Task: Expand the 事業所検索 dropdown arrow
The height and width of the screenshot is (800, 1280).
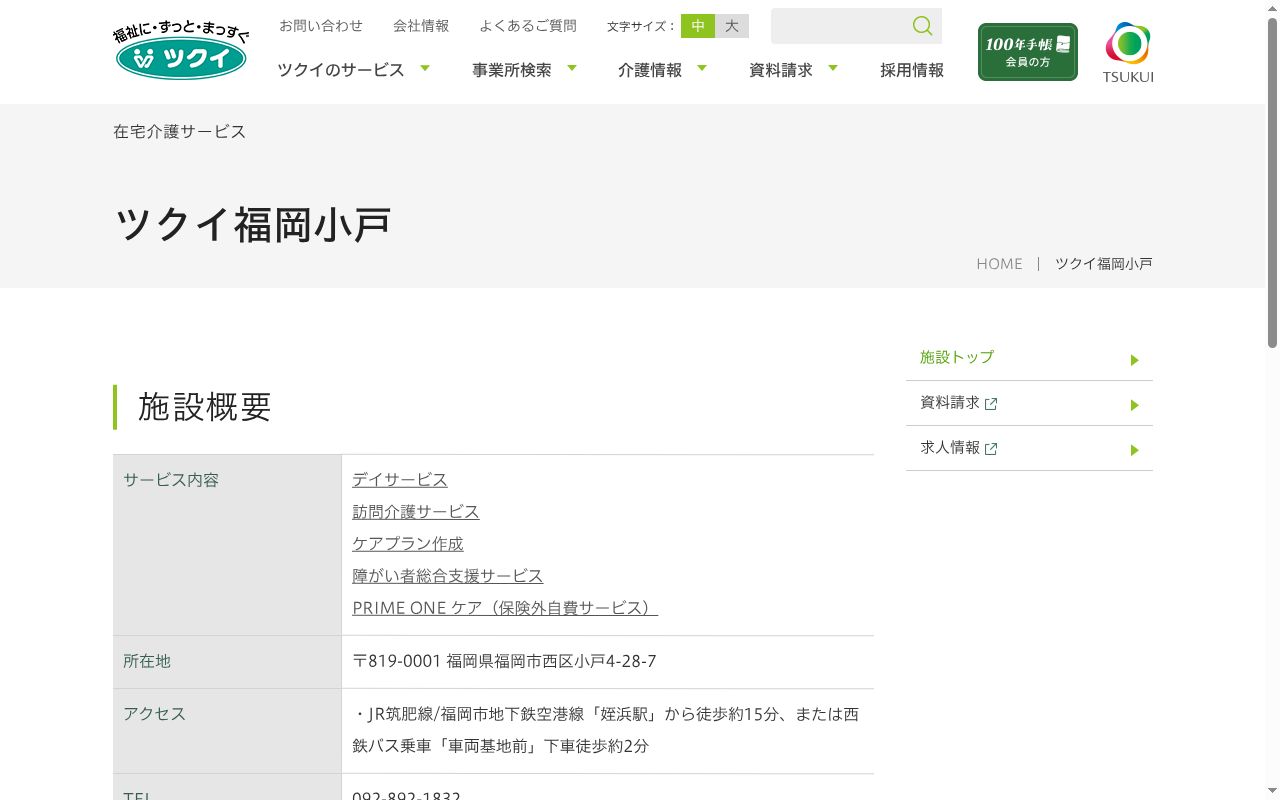Action: (x=572, y=68)
